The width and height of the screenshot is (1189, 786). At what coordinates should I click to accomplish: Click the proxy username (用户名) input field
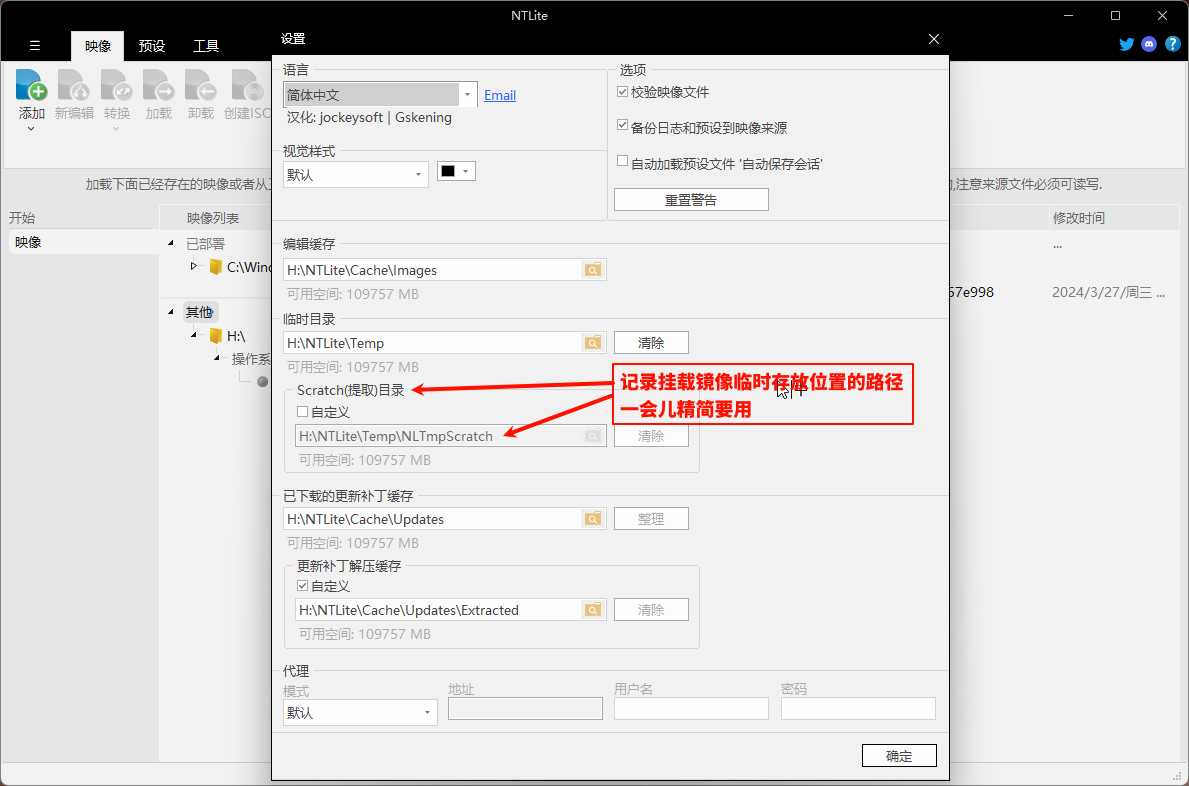[x=692, y=709]
